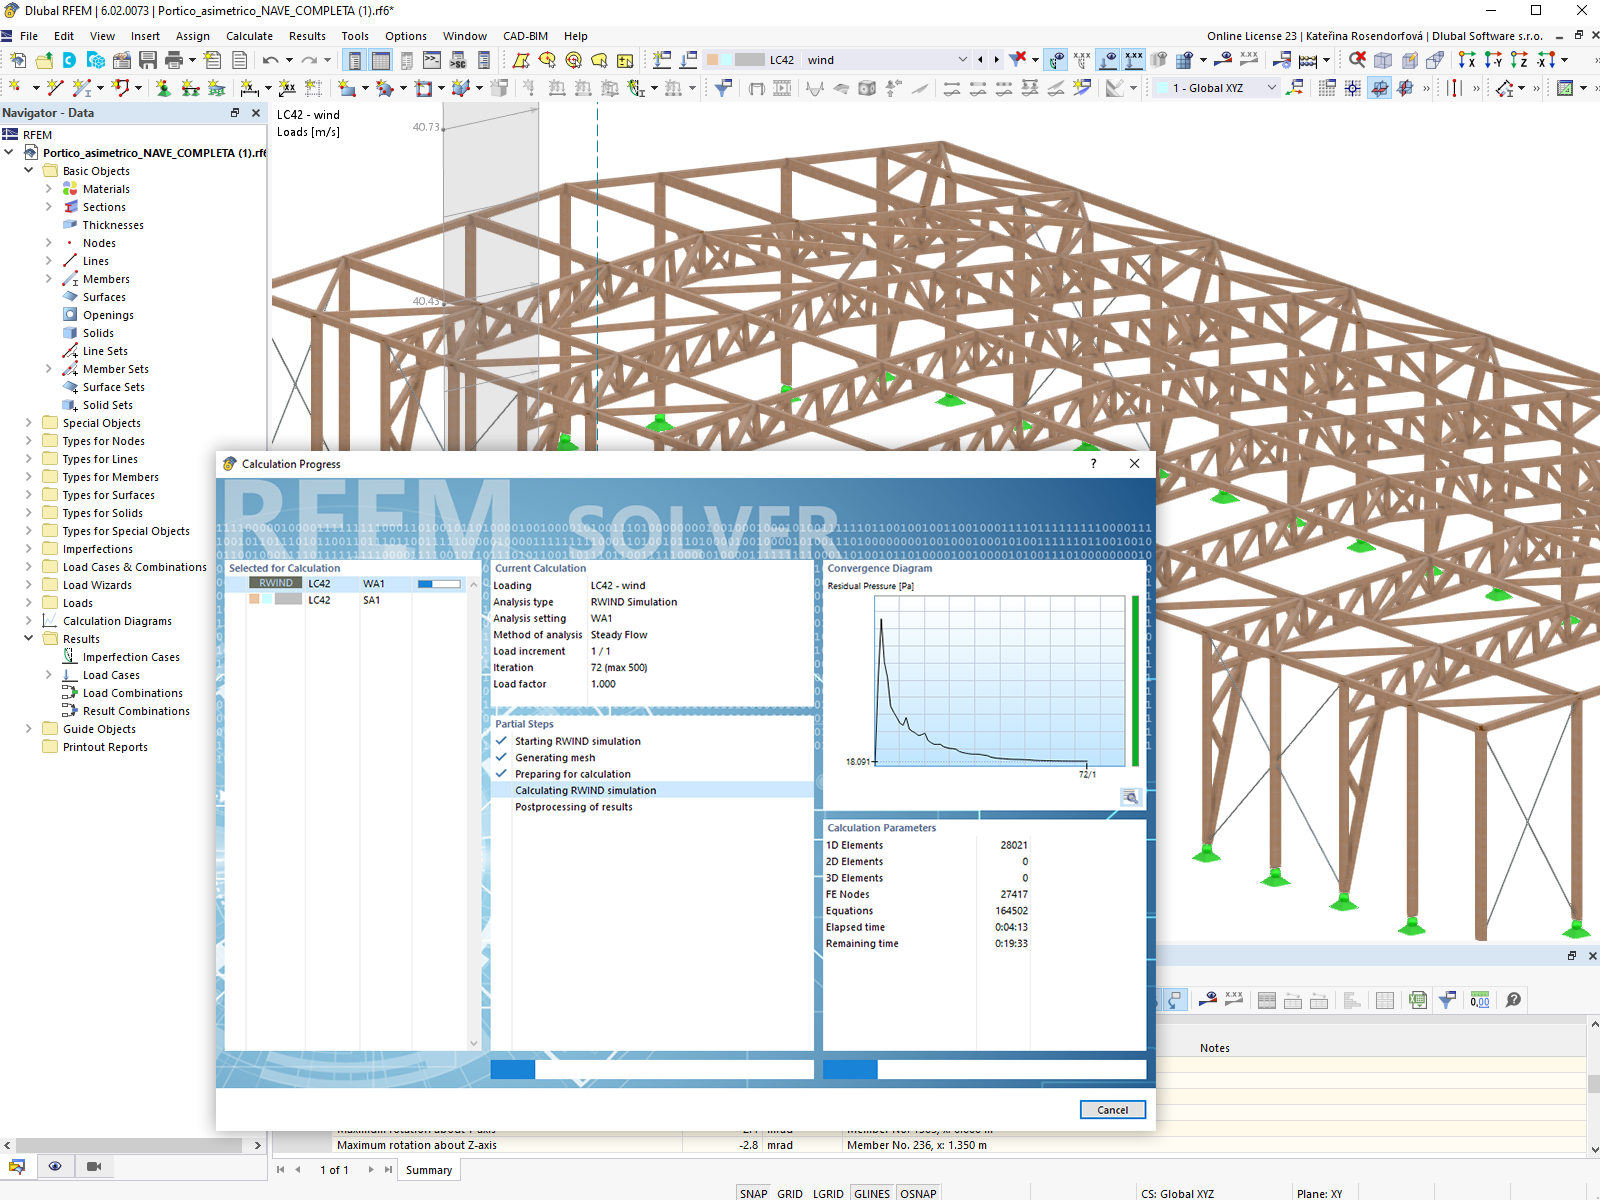Click the view in Z direction icon

(x=1519, y=60)
